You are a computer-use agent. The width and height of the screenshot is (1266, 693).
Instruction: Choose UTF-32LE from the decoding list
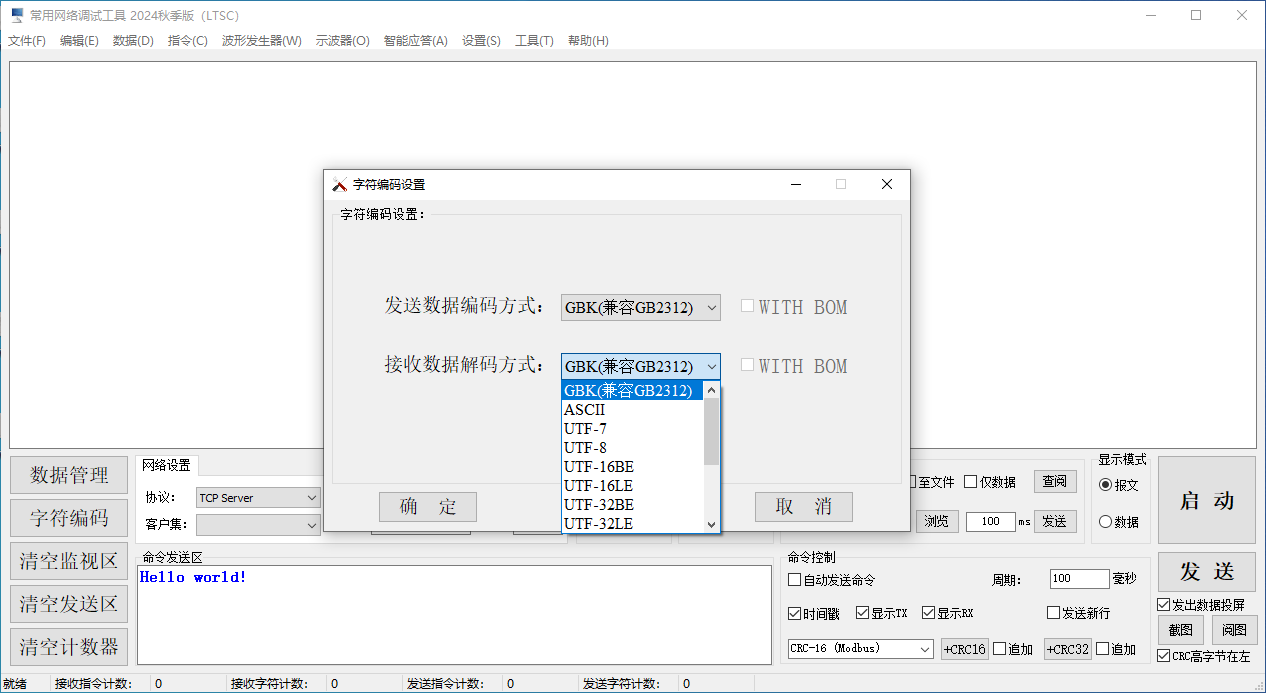click(633, 524)
